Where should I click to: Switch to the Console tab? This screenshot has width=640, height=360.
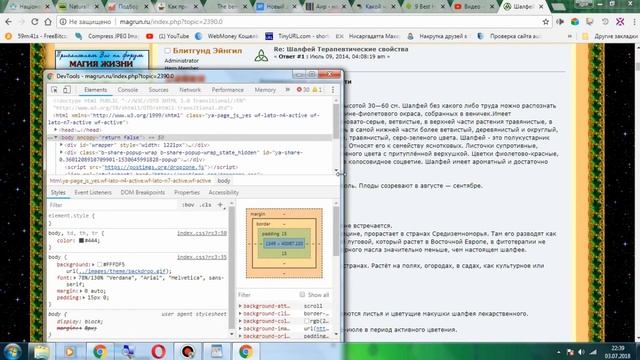pos(128,90)
